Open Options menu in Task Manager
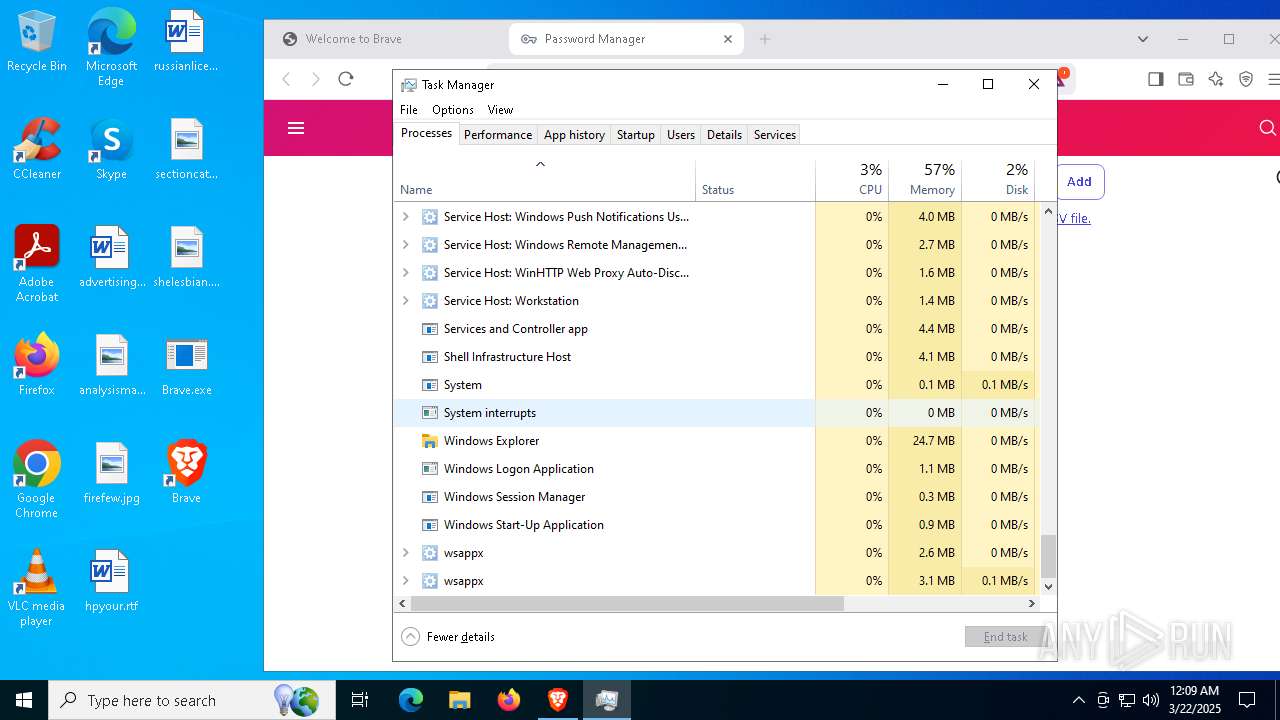The height and width of the screenshot is (720, 1280). (x=453, y=110)
